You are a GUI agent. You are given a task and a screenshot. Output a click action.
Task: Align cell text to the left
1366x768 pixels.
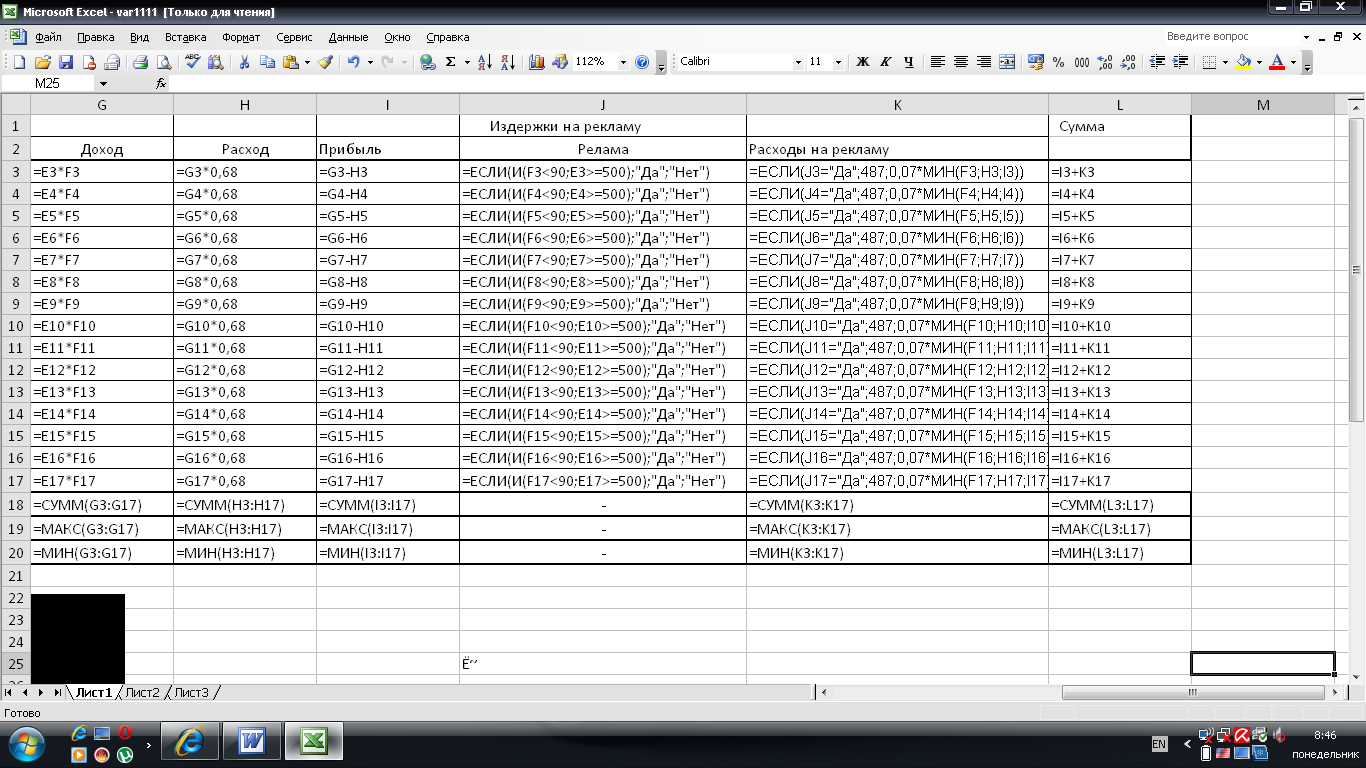tap(938, 62)
